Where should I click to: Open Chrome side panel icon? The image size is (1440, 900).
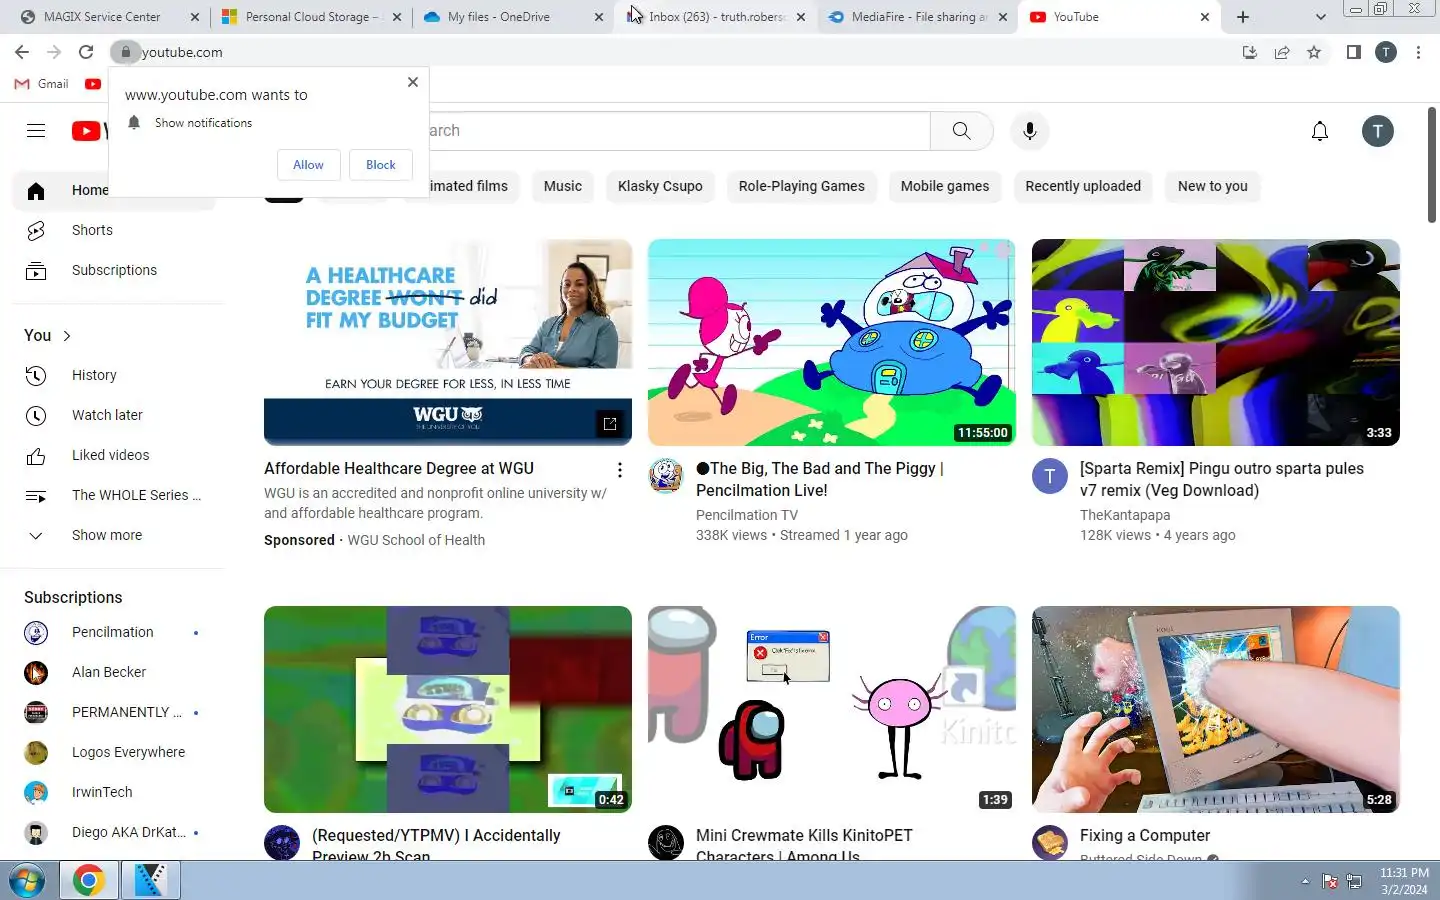1353,52
